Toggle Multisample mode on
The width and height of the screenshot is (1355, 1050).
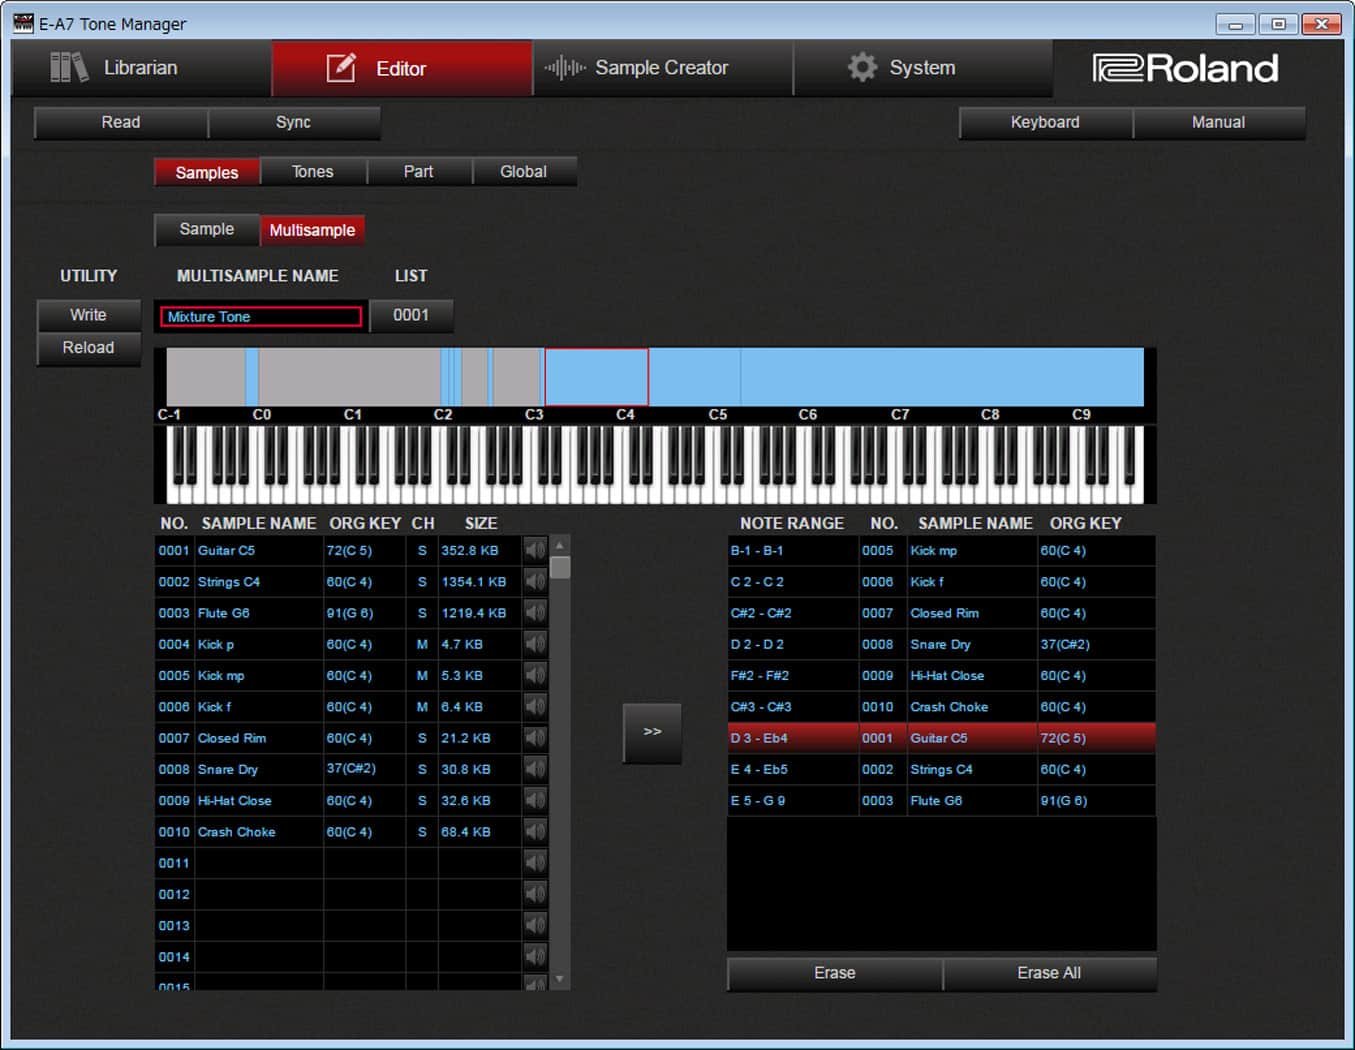click(x=312, y=229)
